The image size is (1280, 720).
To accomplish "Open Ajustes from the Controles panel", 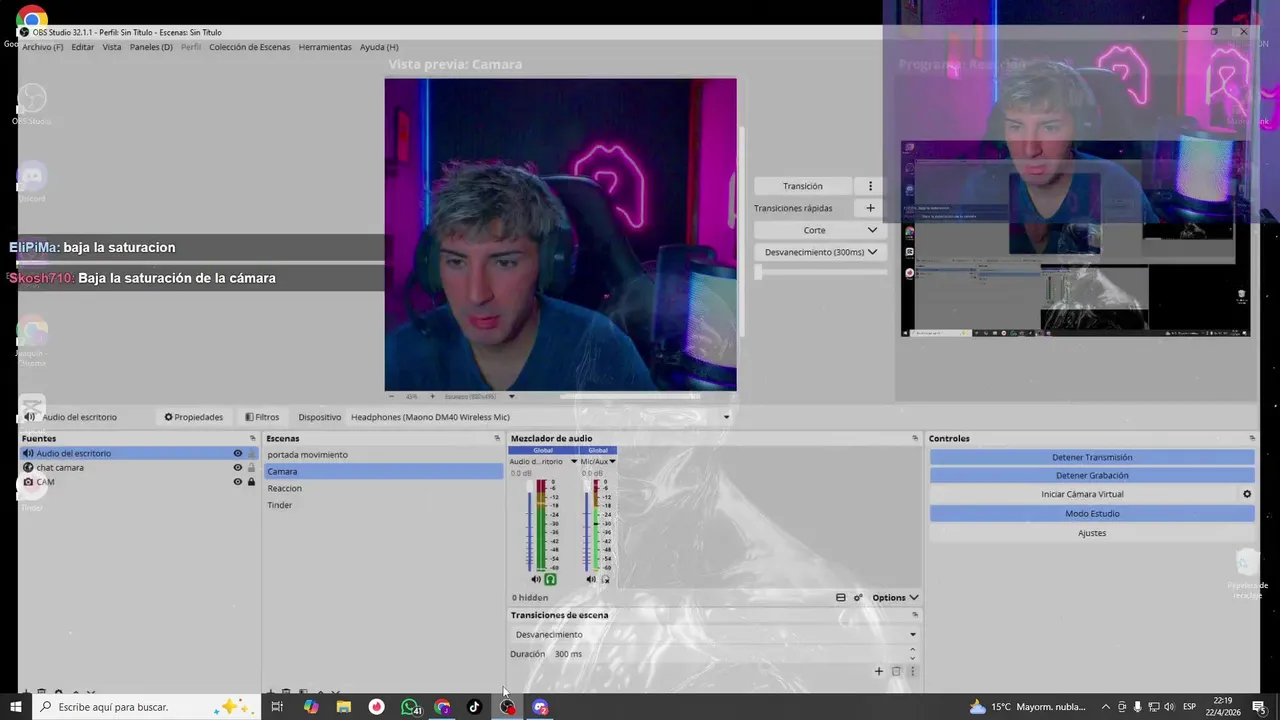I will pos(1092,533).
